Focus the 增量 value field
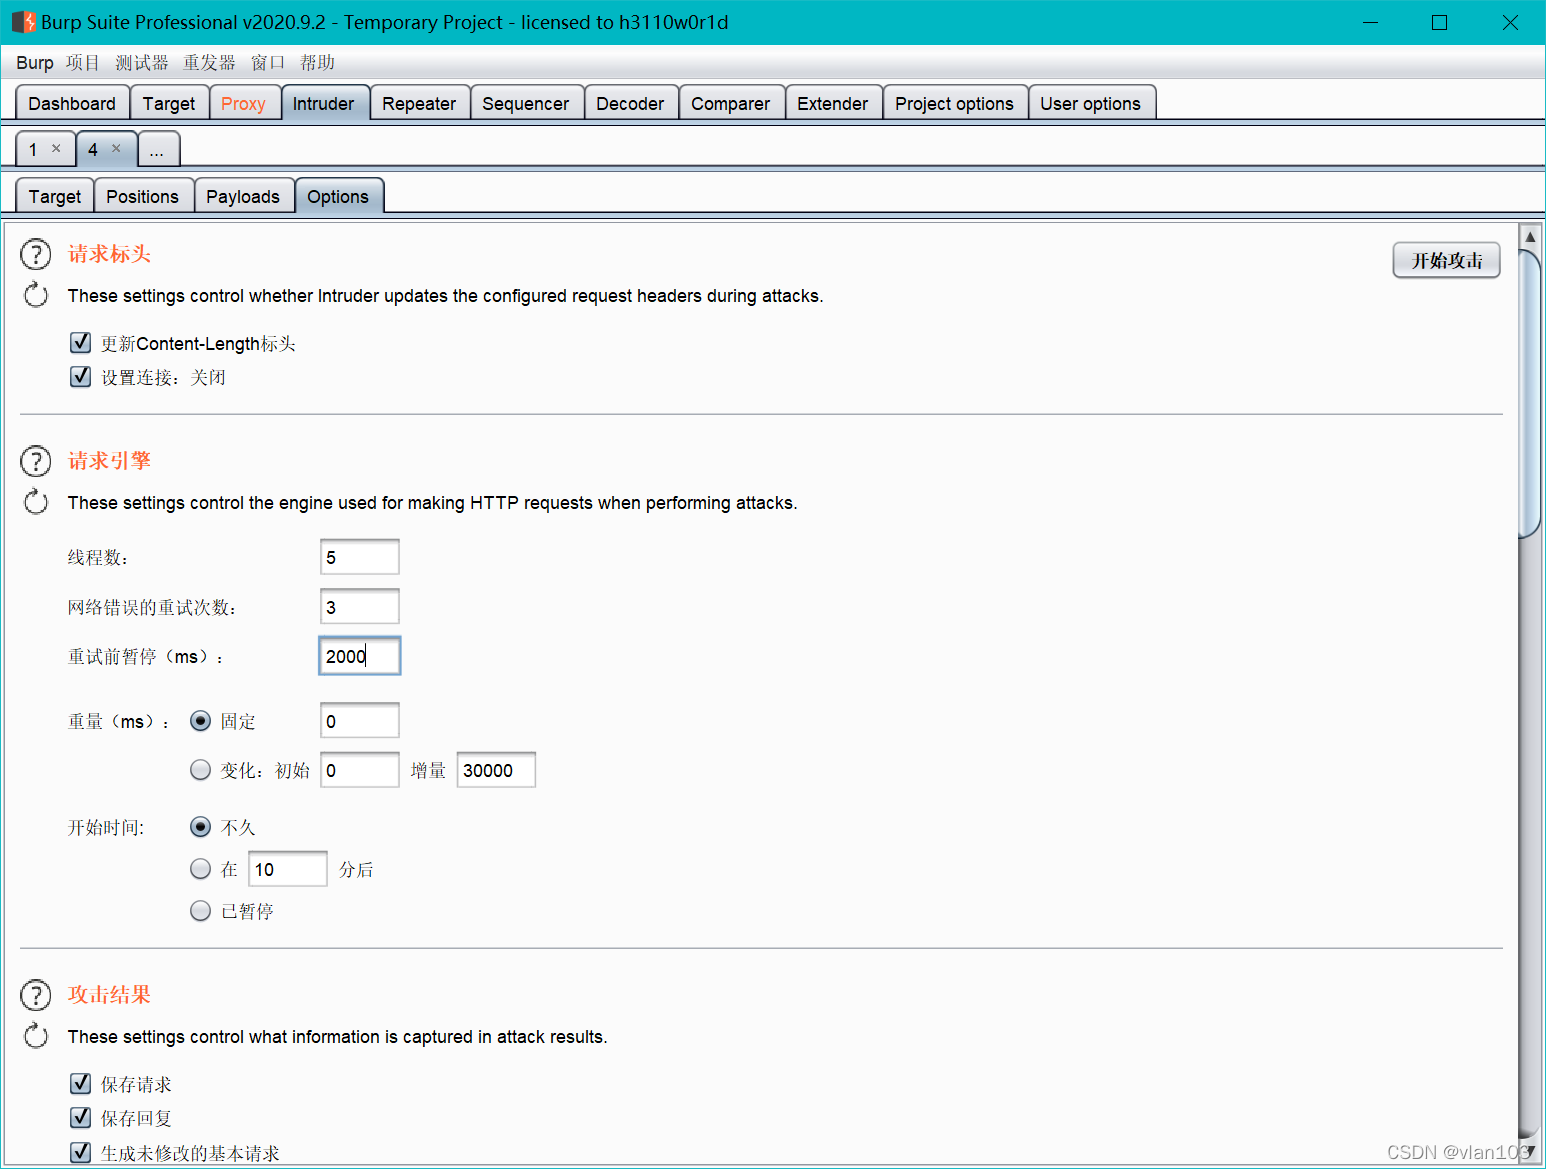Viewport: 1546px width, 1169px height. pyautogui.click(x=496, y=770)
